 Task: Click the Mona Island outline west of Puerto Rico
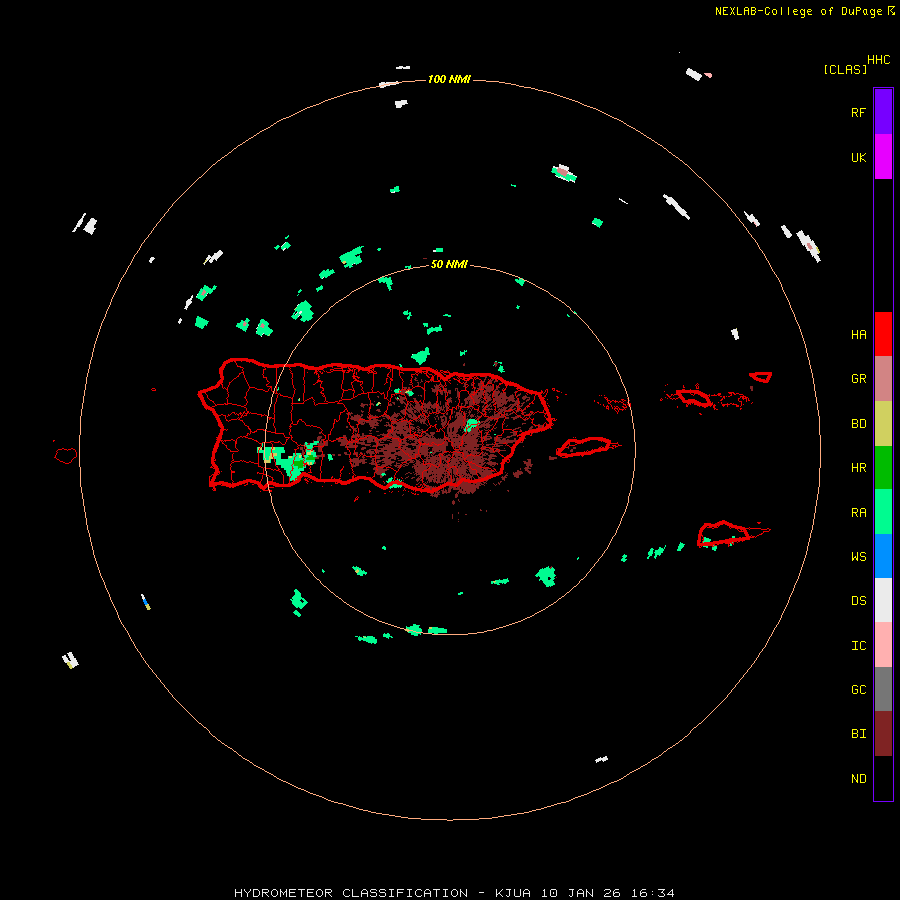click(x=65, y=455)
